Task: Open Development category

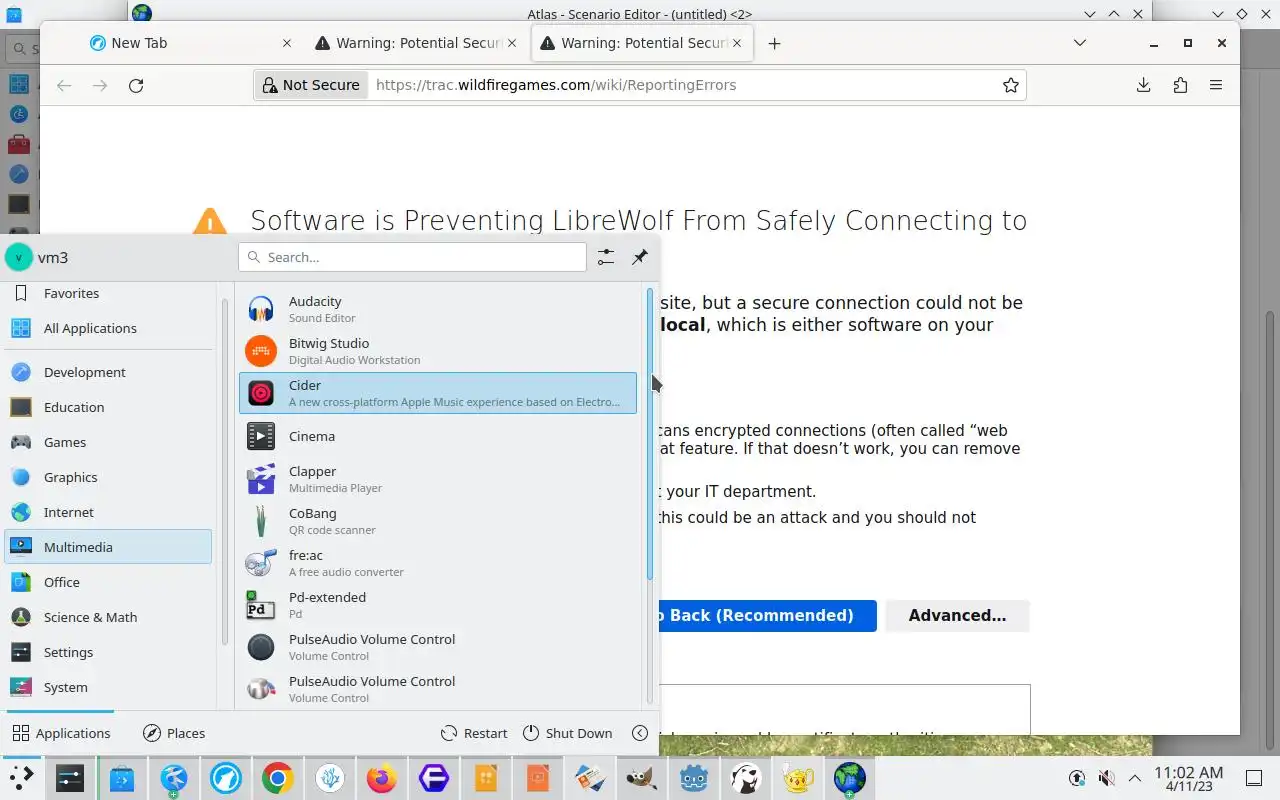Action: (x=108, y=372)
